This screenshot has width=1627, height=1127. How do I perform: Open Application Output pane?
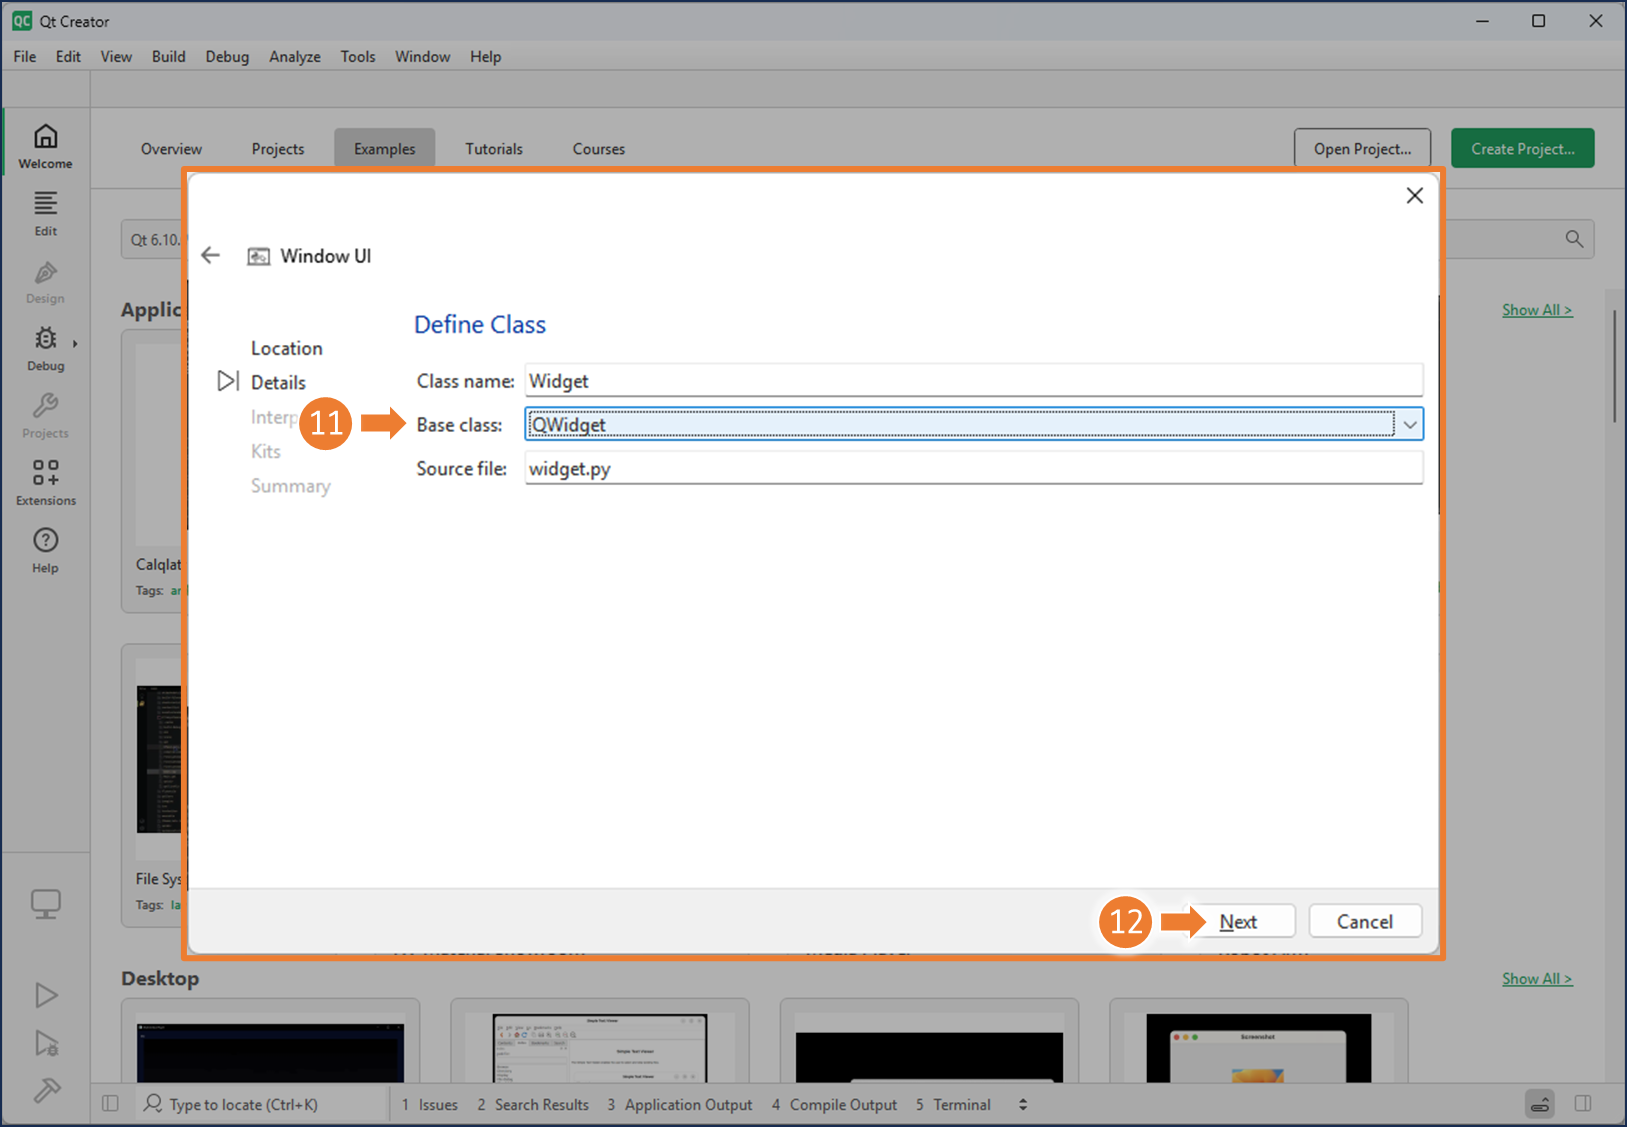pyautogui.click(x=680, y=1104)
